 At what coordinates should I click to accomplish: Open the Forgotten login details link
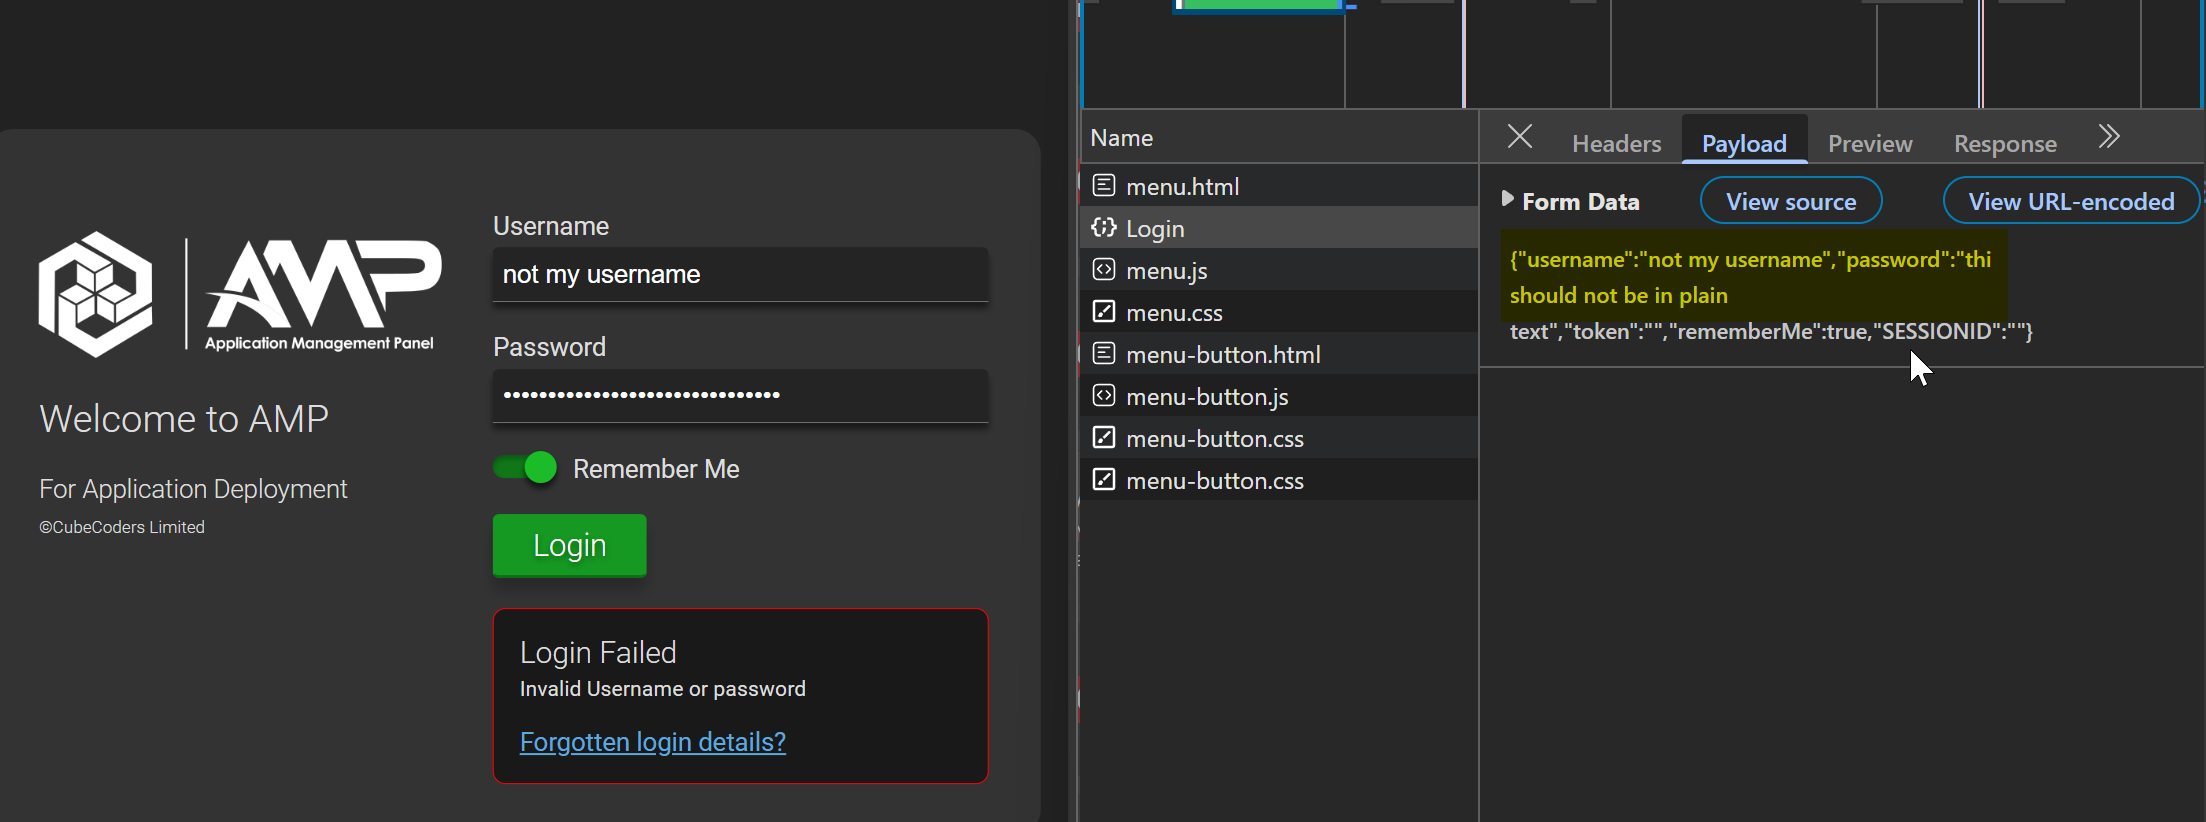click(652, 742)
